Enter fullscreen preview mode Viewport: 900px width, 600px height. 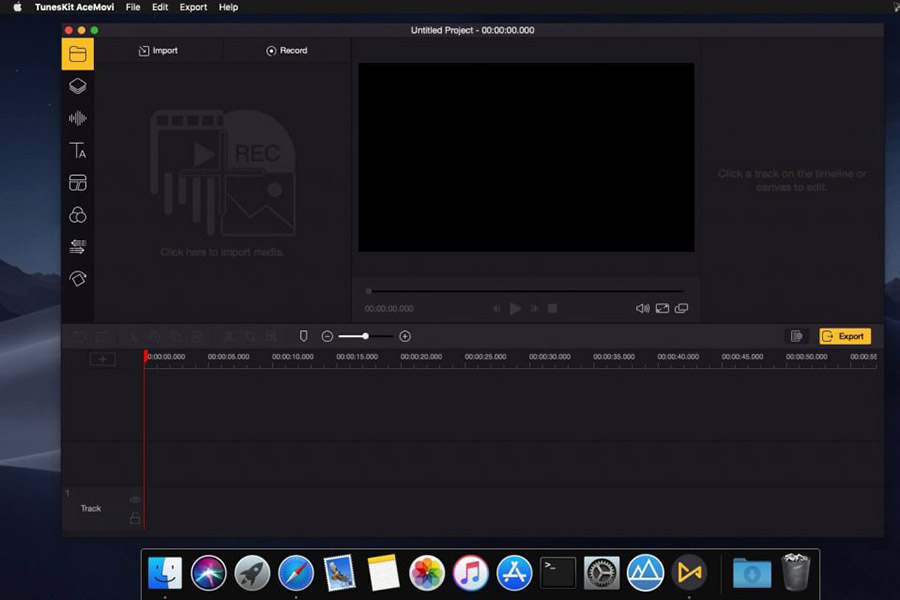(662, 308)
